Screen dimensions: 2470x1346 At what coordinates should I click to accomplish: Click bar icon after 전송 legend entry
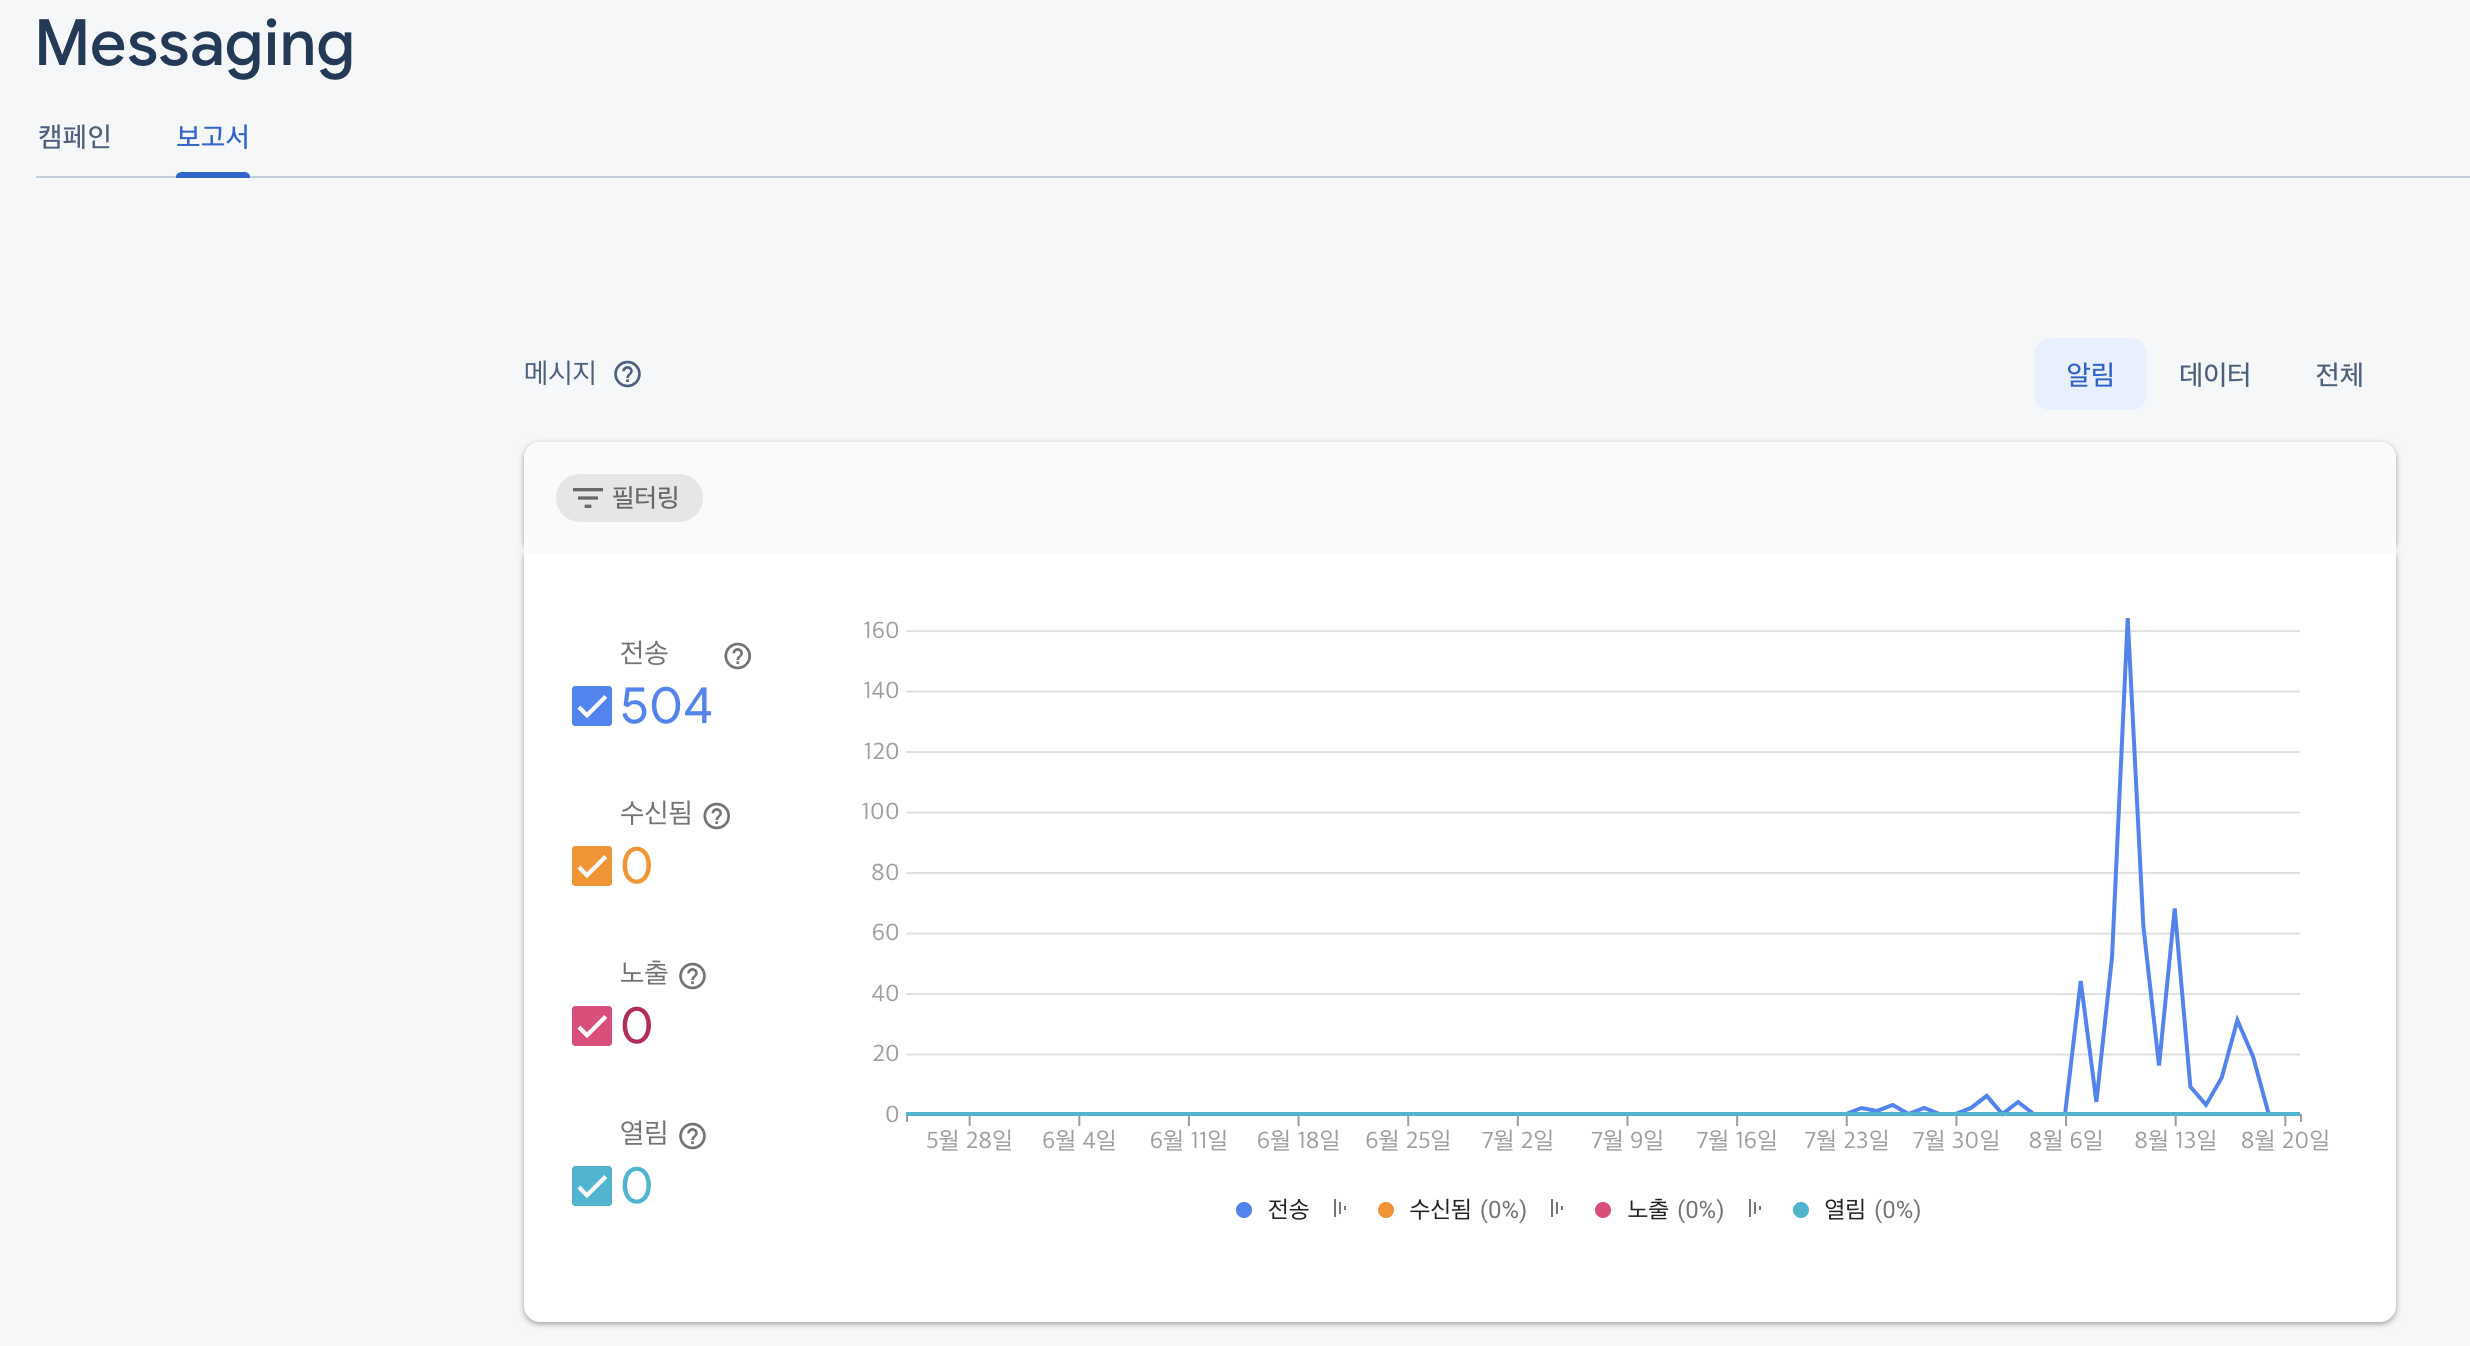pyautogui.click(x=1340, y=1209)
